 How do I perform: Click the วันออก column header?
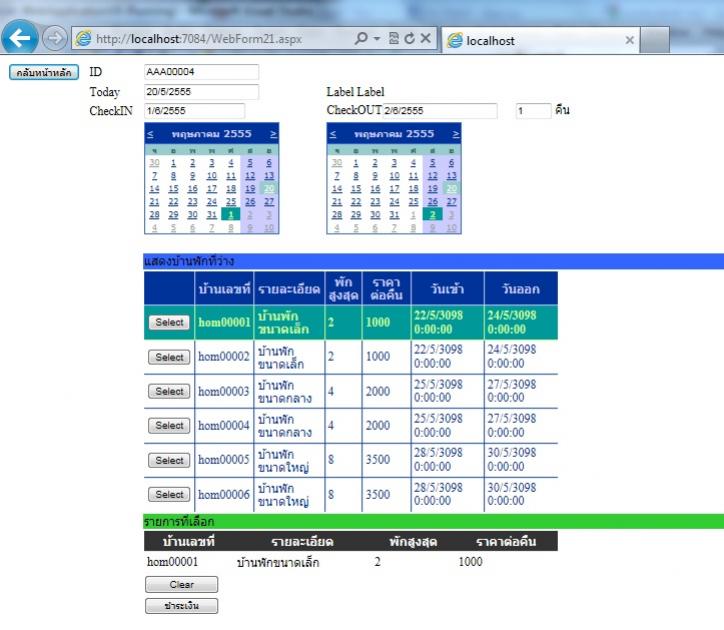(521, 289)
